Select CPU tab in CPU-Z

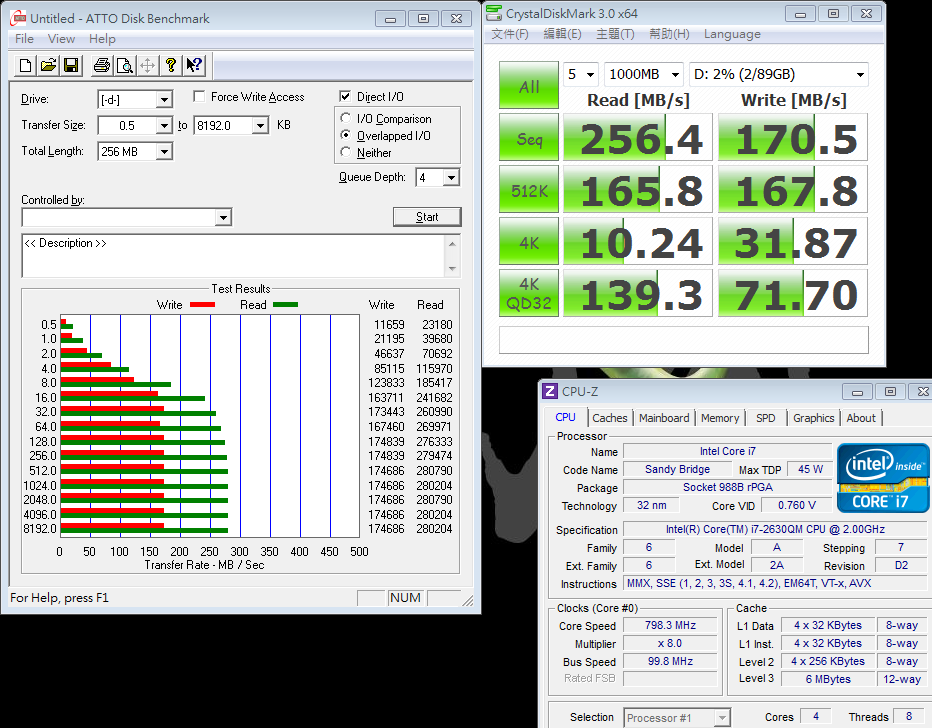click(565, 417)
